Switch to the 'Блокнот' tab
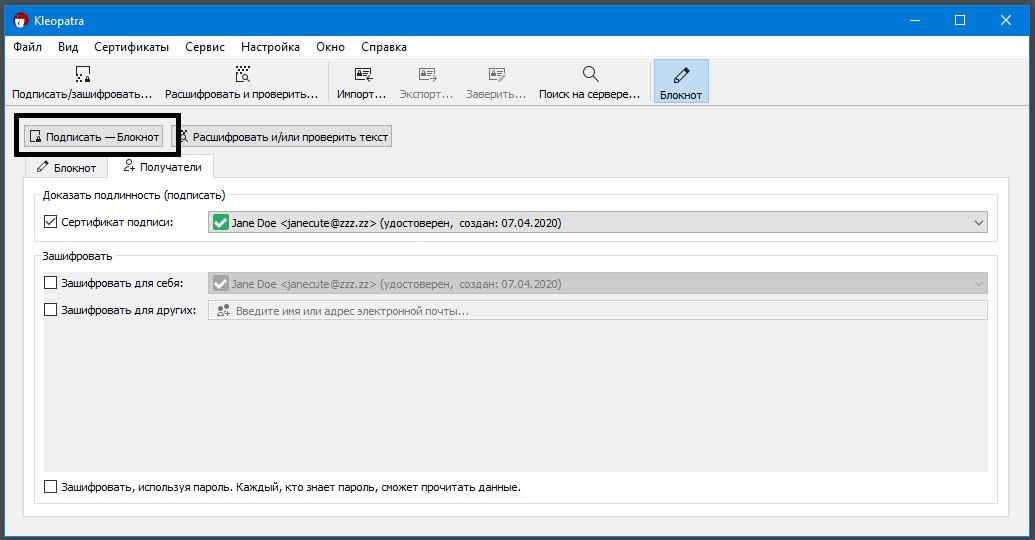This screenshot has height=540, width=1035. coord(67,167)
